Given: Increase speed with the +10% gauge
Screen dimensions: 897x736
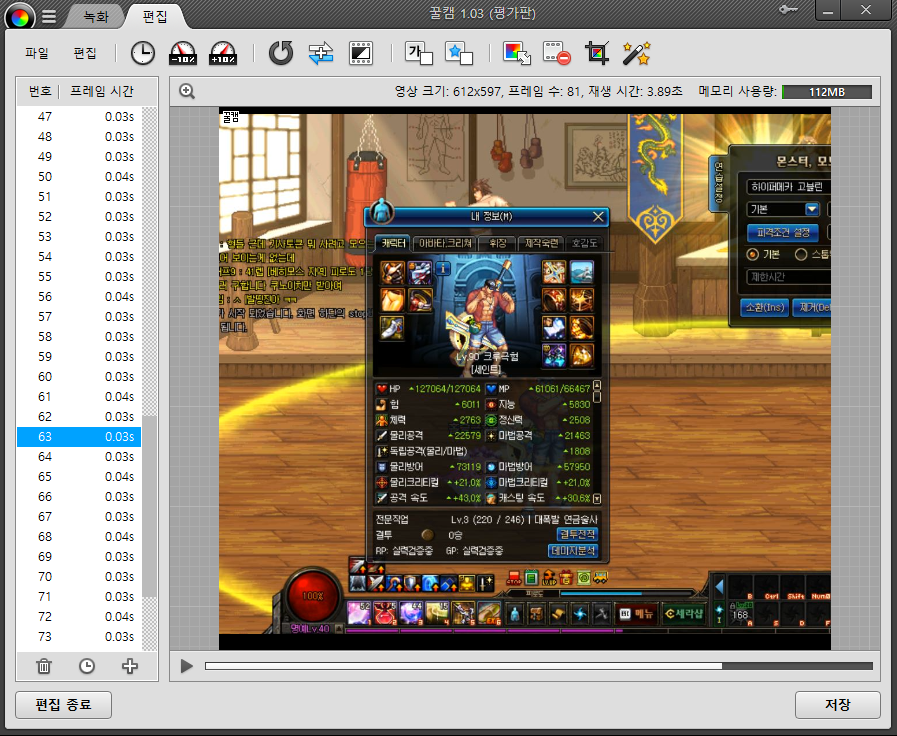Looking at the screenshot, I should pyautogui.click(x=223, y=53).
